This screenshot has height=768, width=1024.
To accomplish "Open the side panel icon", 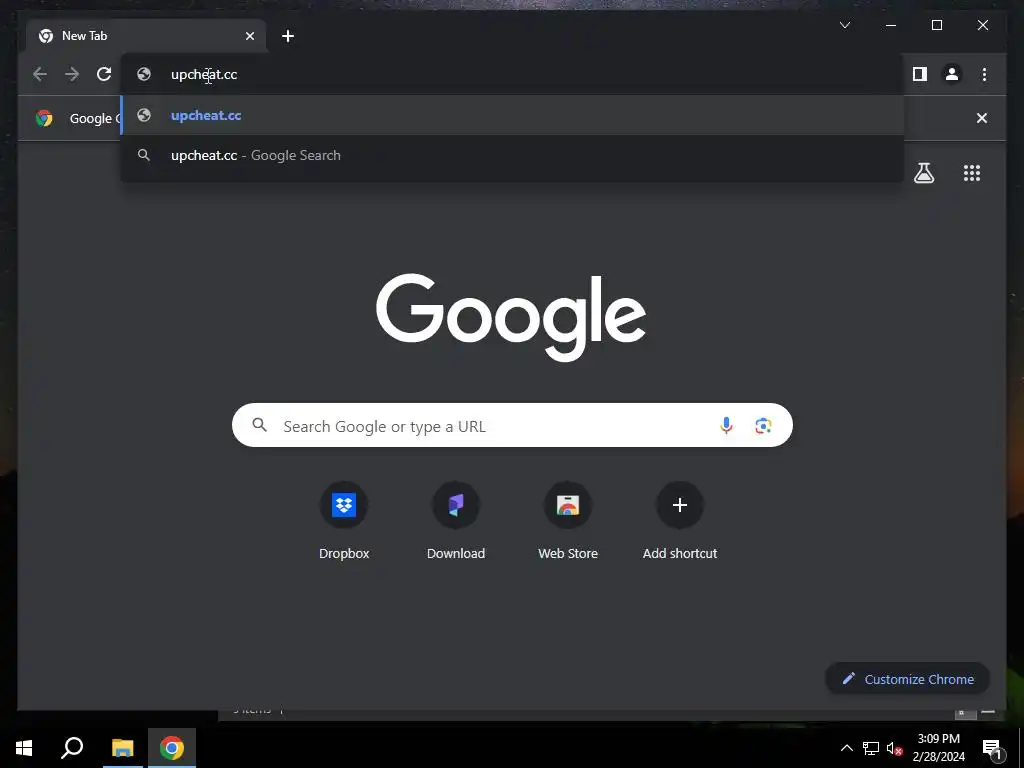I will coord(920,74).
